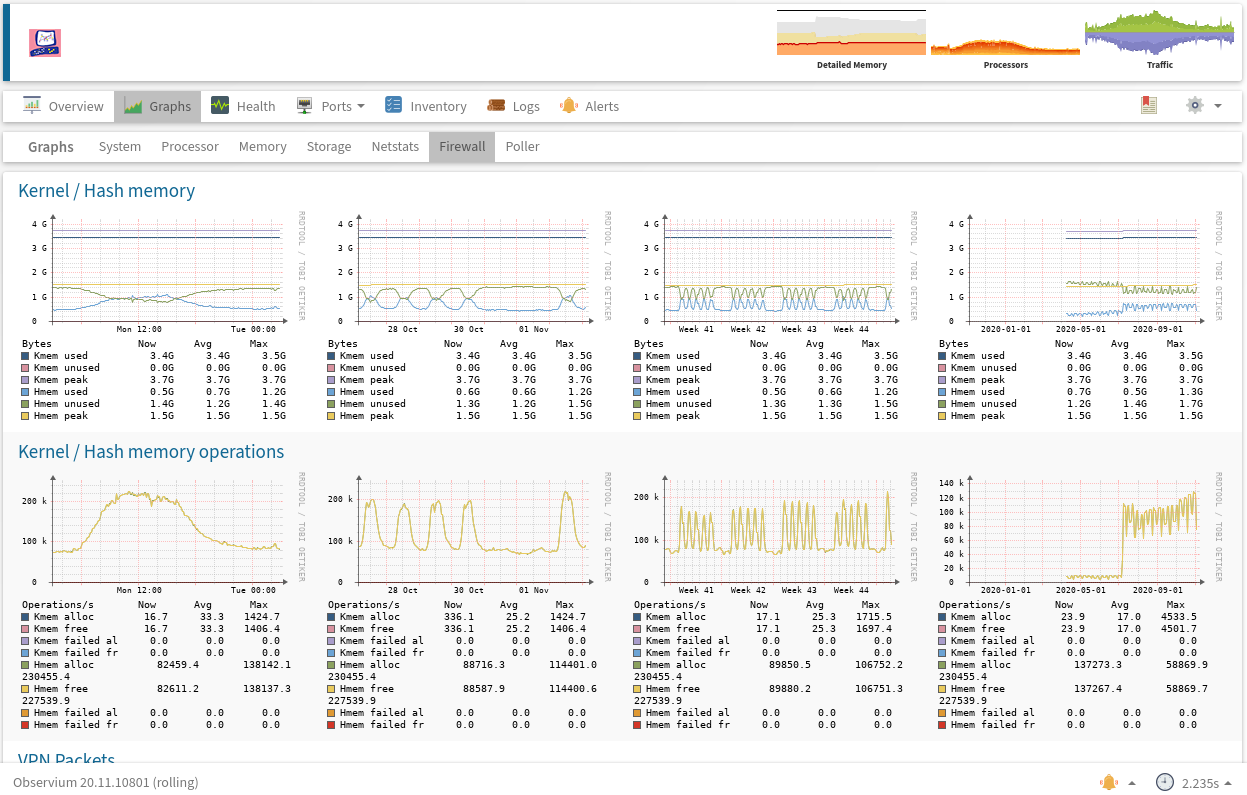The height and width of the screenshot is (795, 1247).
Task: Open the Logs tab
Action: [514, 106]
